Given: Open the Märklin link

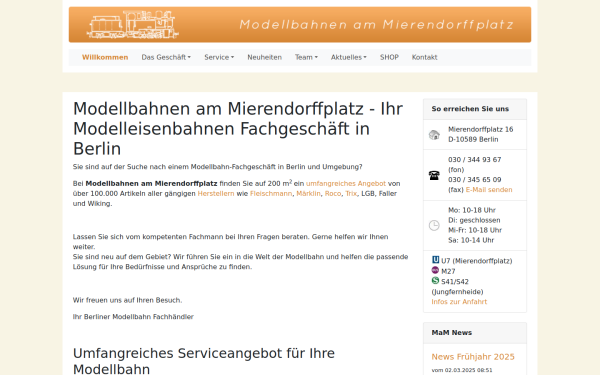Looking at the screenshot, I should pos(308,194).
